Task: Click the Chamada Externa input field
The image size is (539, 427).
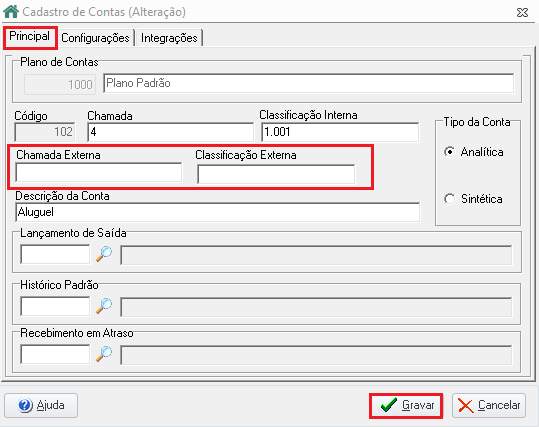Action: 99,172
